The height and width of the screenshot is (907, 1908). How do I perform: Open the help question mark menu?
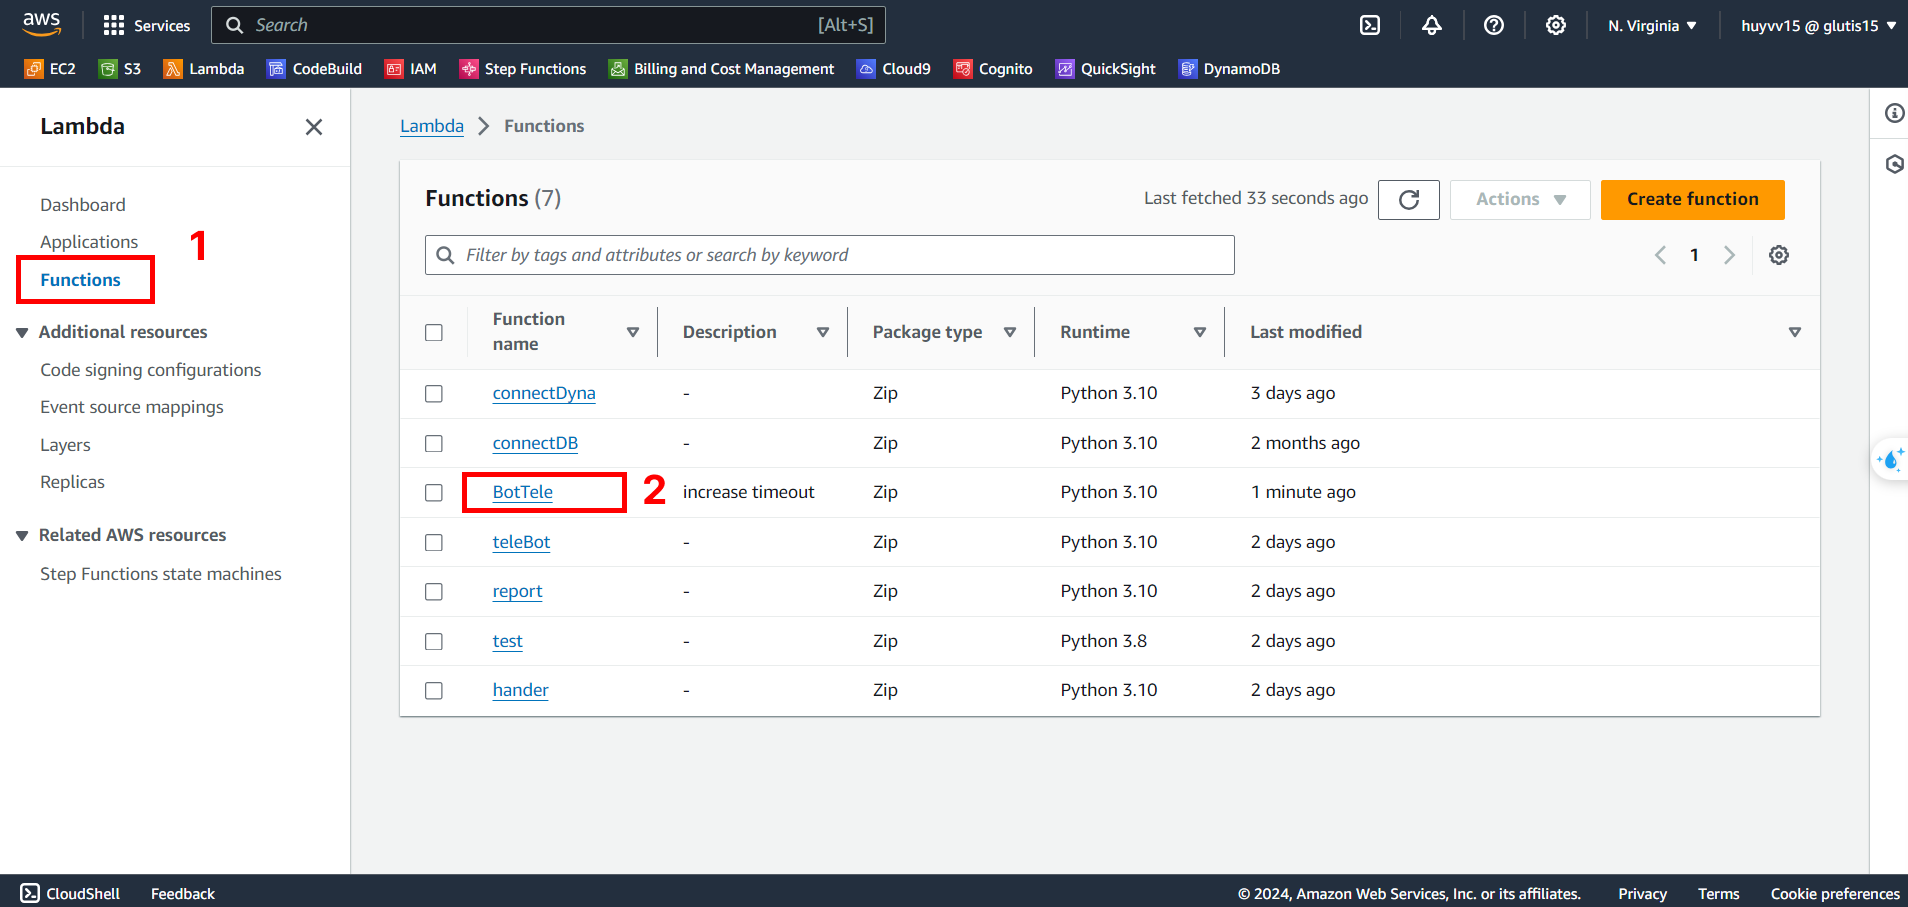click(x=1494, y=25)
